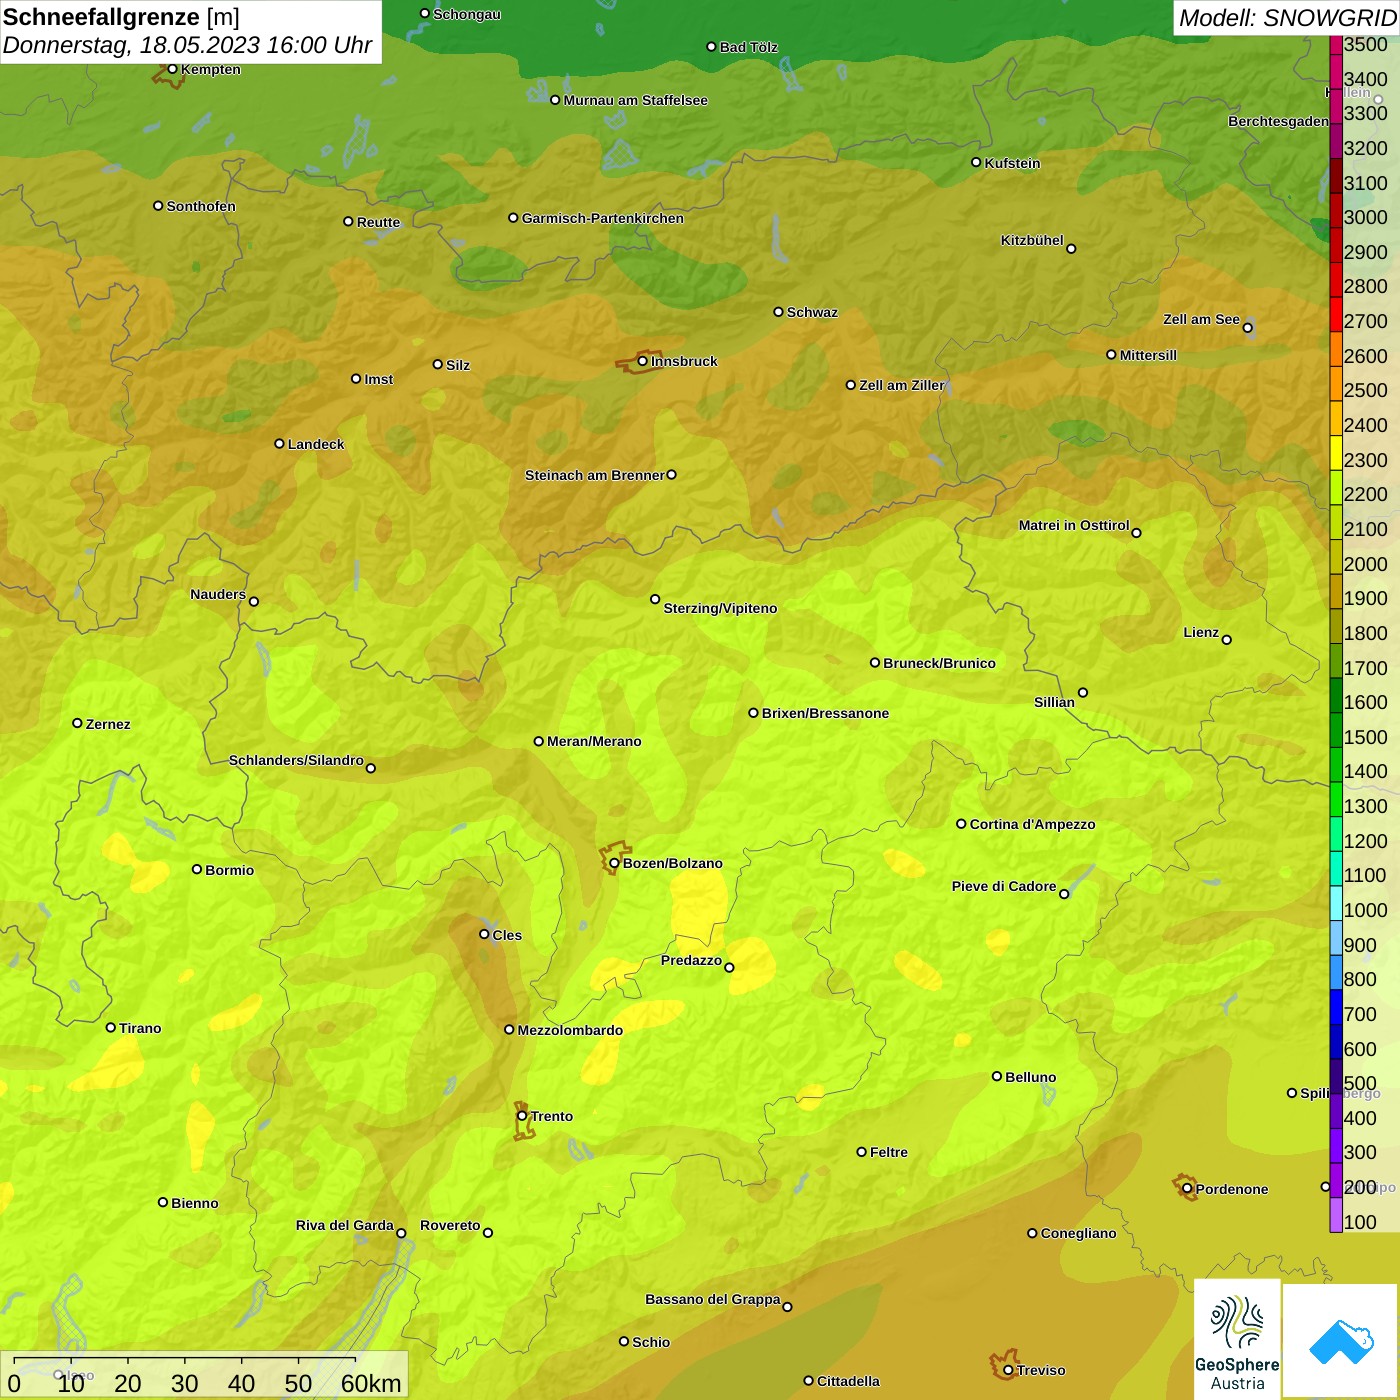Click the Steinach am Brenner label
This screenshot has width=1400, height=1400.
point(594,475)
